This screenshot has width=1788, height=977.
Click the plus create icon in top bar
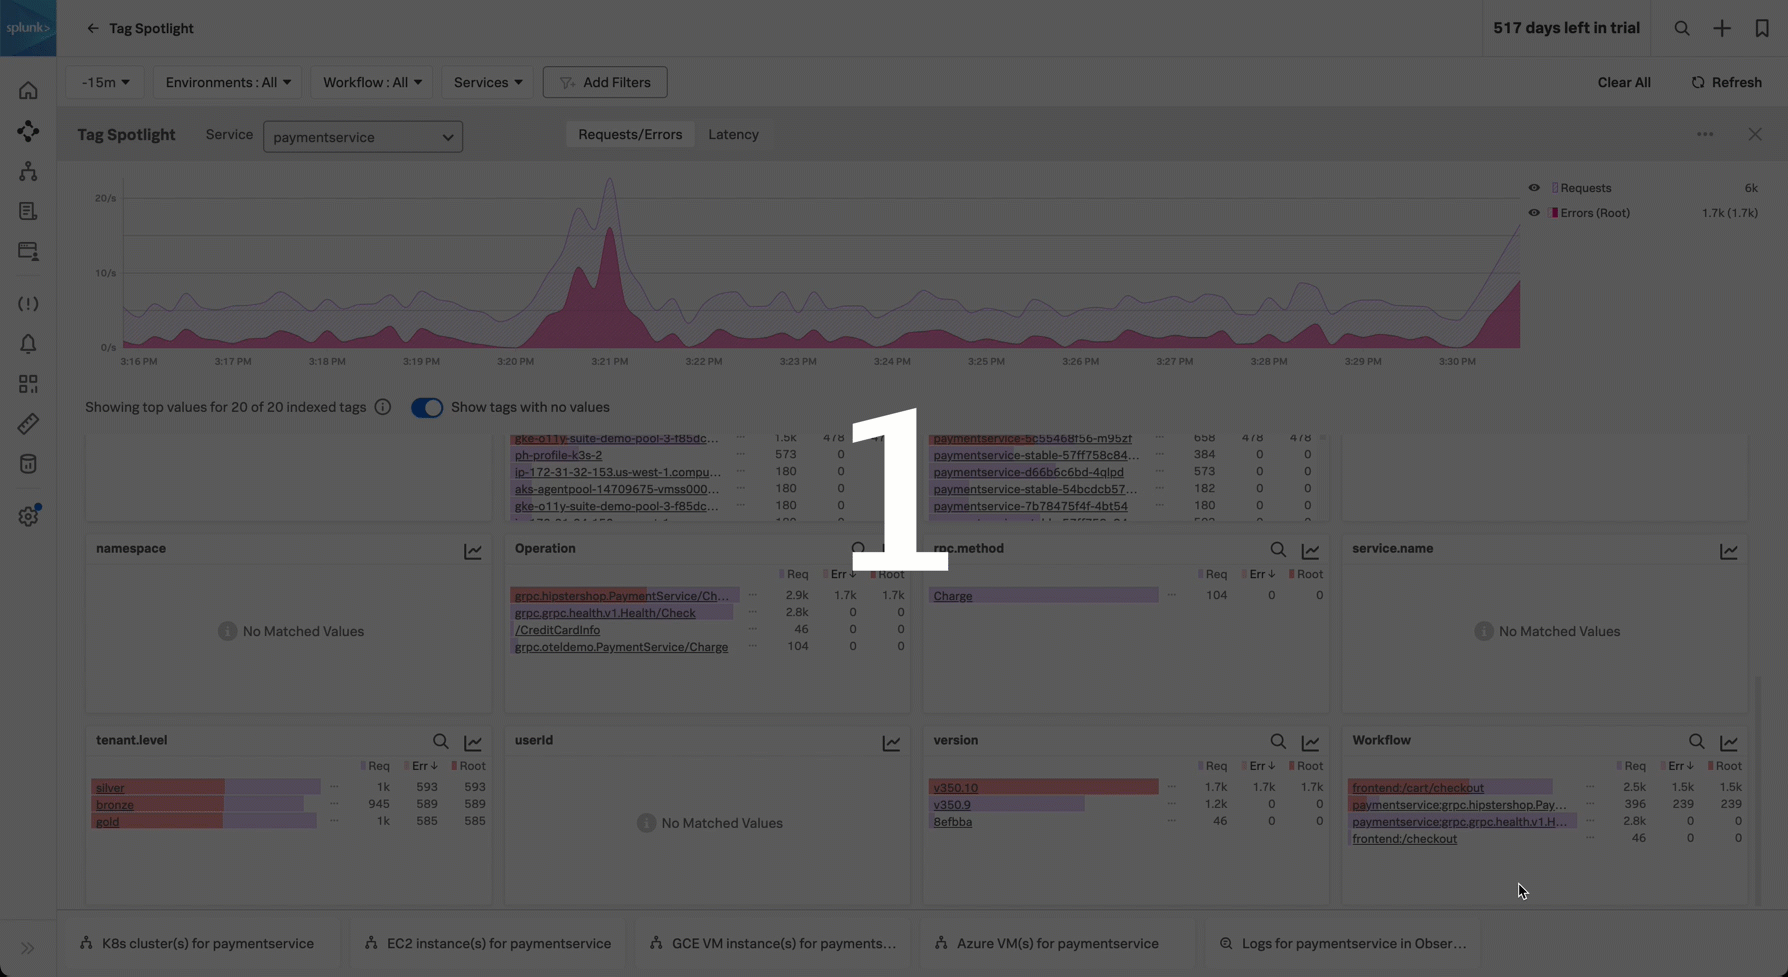pos(1722,28)
